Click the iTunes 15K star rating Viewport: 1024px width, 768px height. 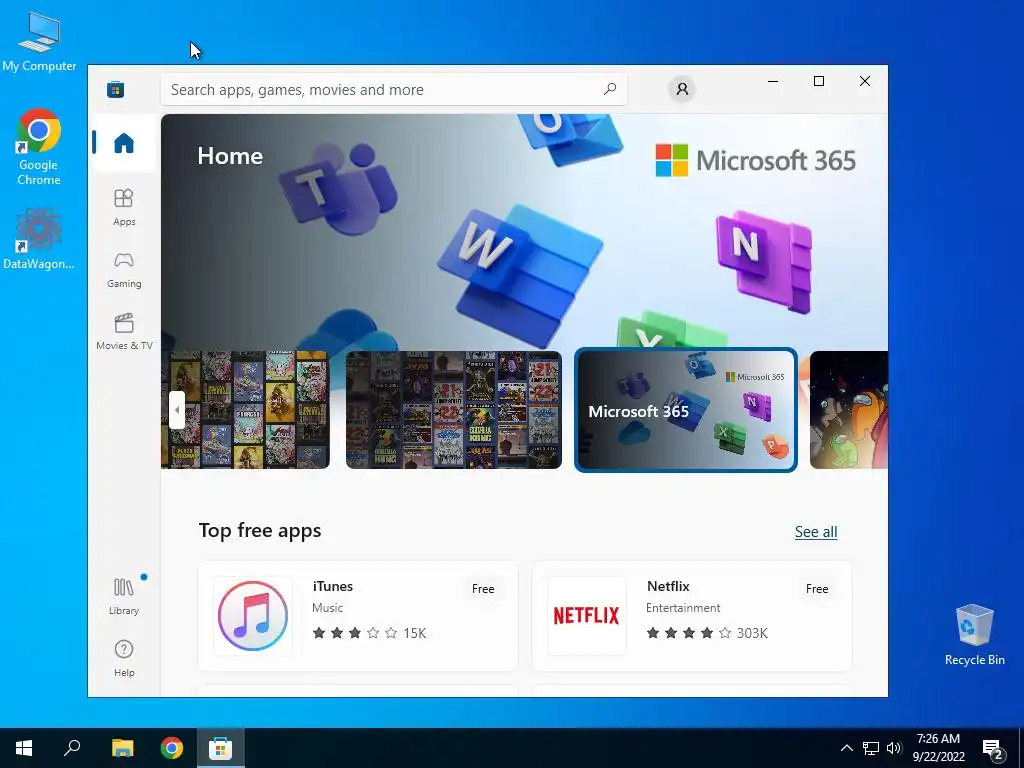click(x=369, y=633)
